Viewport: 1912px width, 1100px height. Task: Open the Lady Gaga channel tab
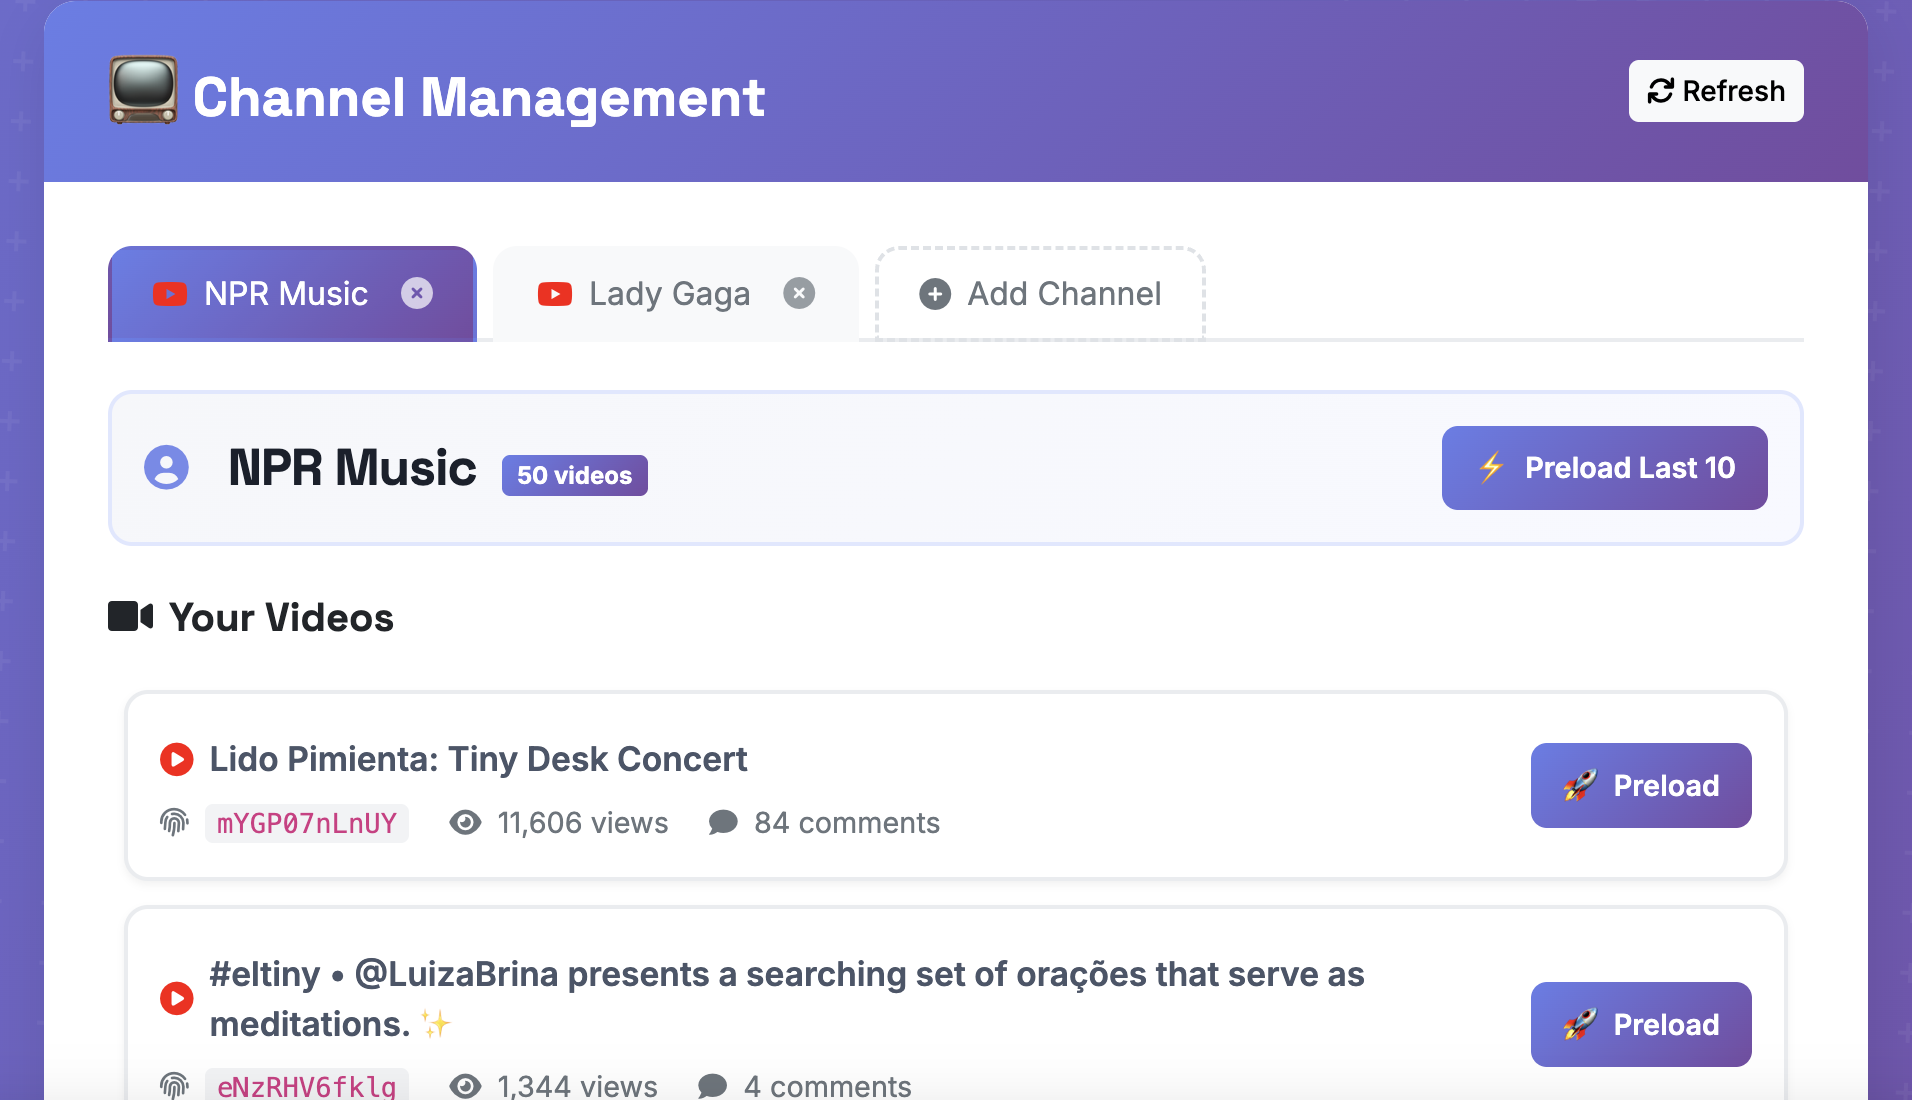(668, 294)
